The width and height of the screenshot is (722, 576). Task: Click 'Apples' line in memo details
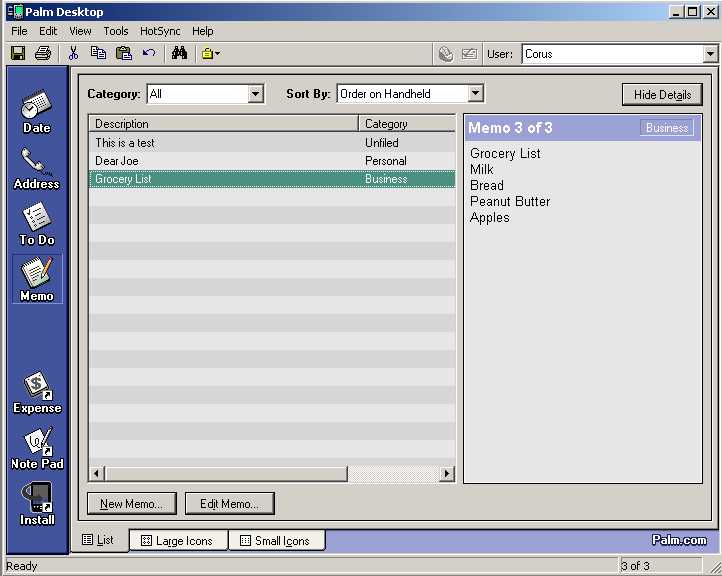coord(489,217)
